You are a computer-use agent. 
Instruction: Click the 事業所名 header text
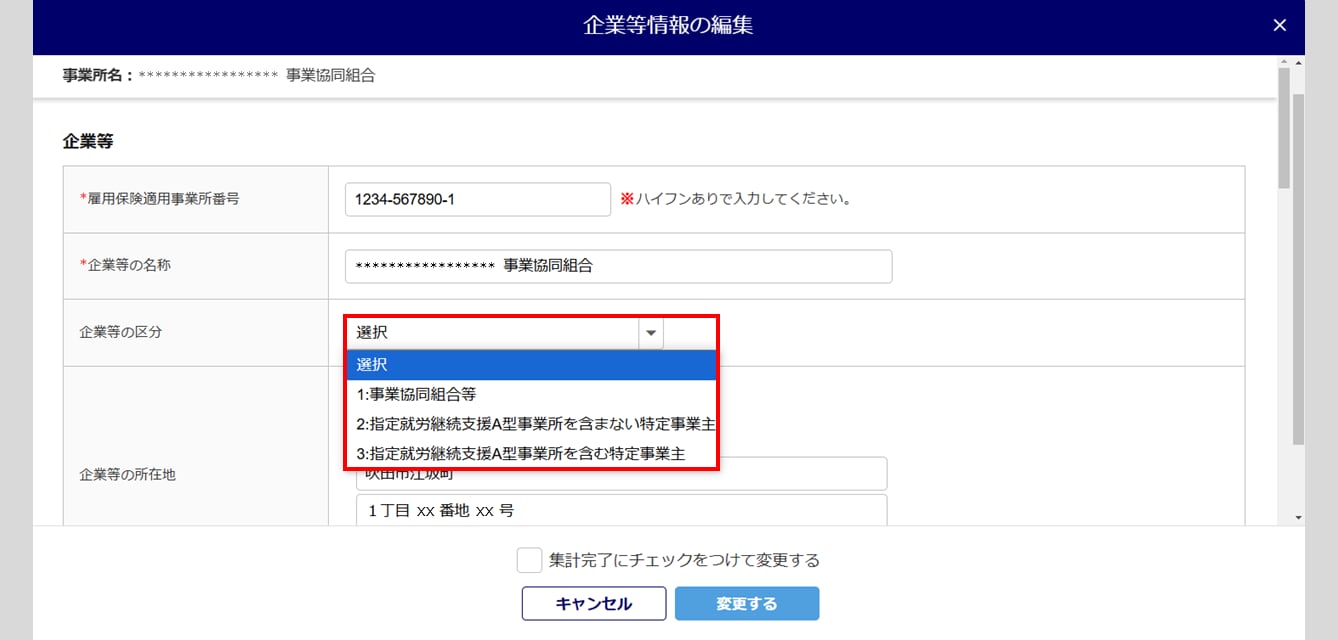97,75
